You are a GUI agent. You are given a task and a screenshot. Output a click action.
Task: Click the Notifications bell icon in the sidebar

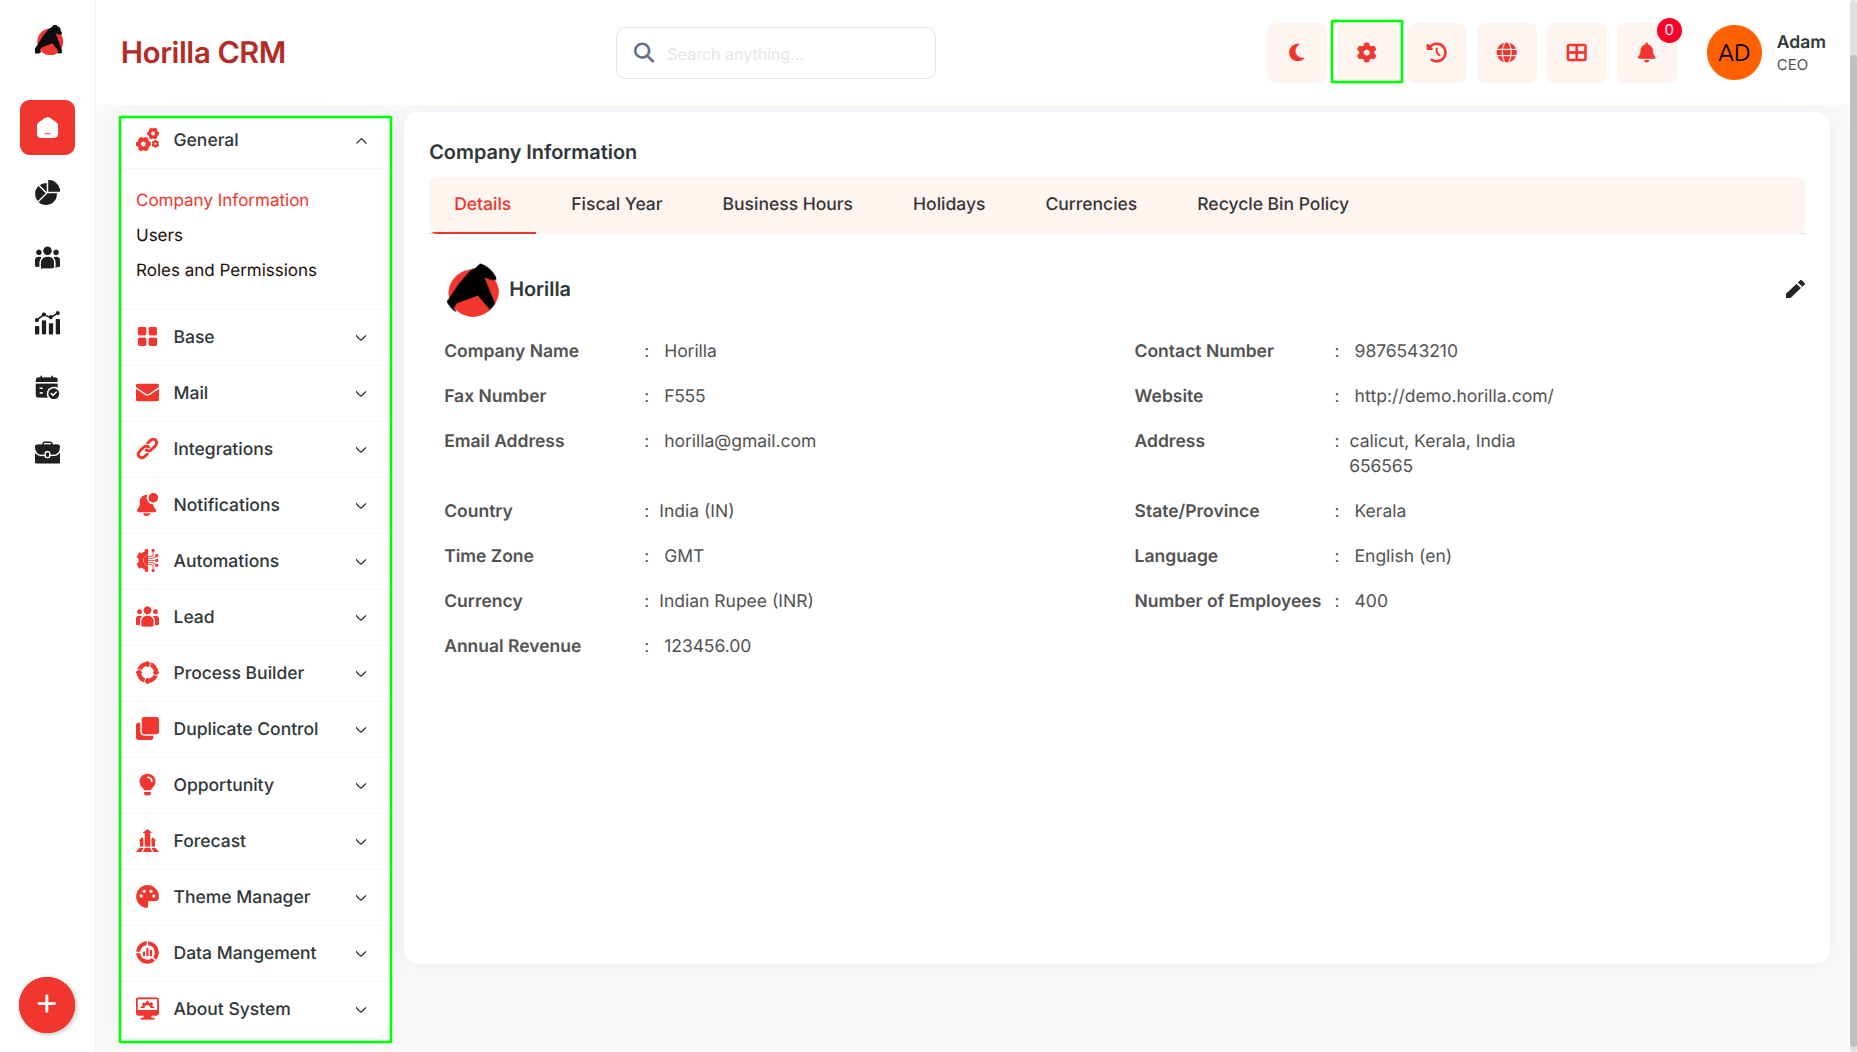[148, 505]
